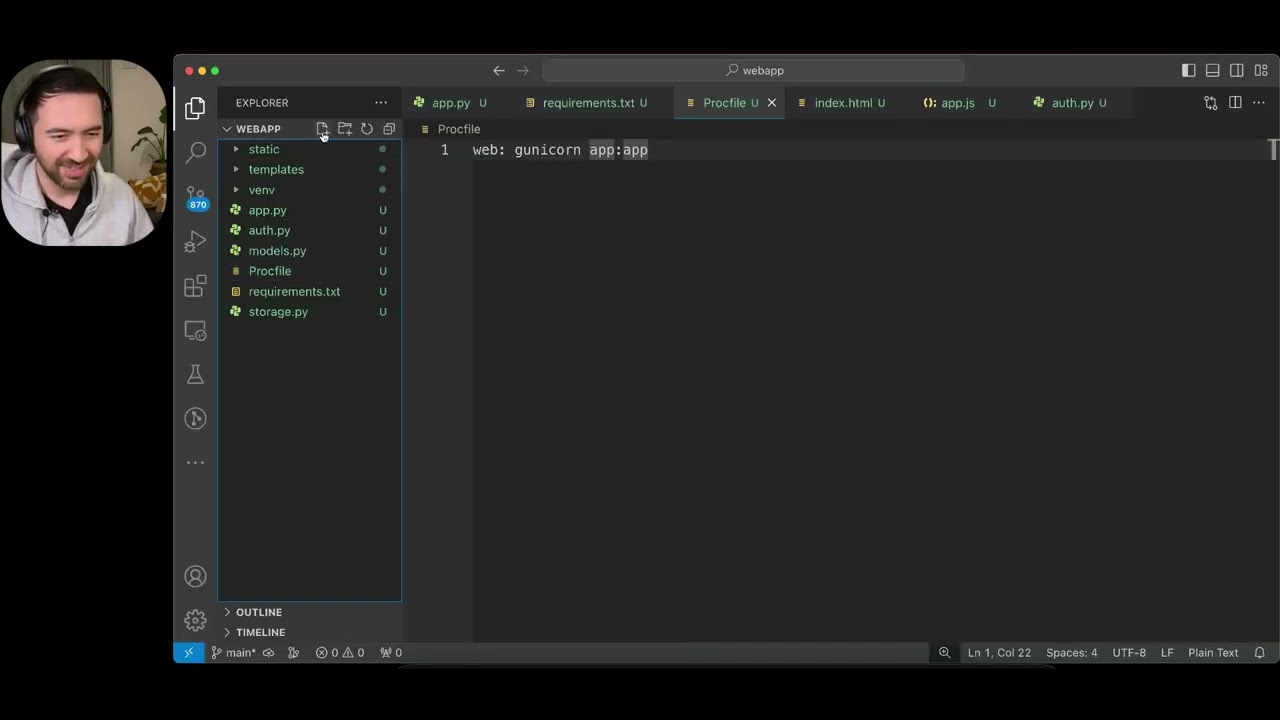Change language mode Plain Text
Image resolution: width=1280 pixels, height=720 pixels.
coord(1213,652)
